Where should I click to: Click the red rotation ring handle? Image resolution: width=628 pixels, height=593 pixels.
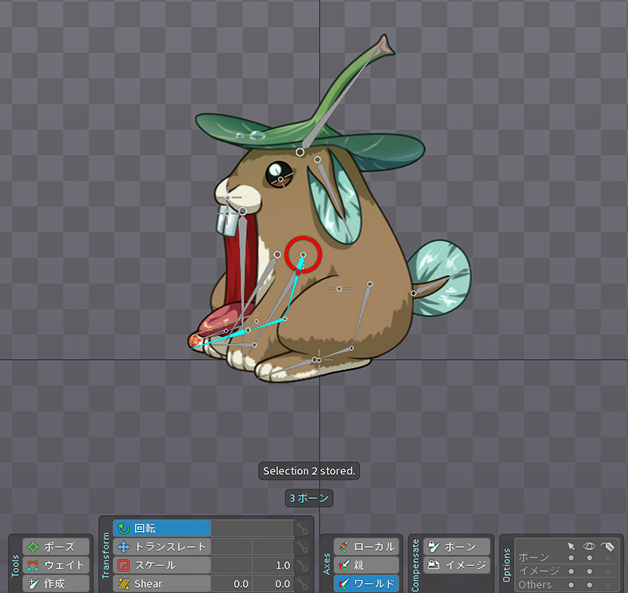pyautogui.click(x=303, y=255)
